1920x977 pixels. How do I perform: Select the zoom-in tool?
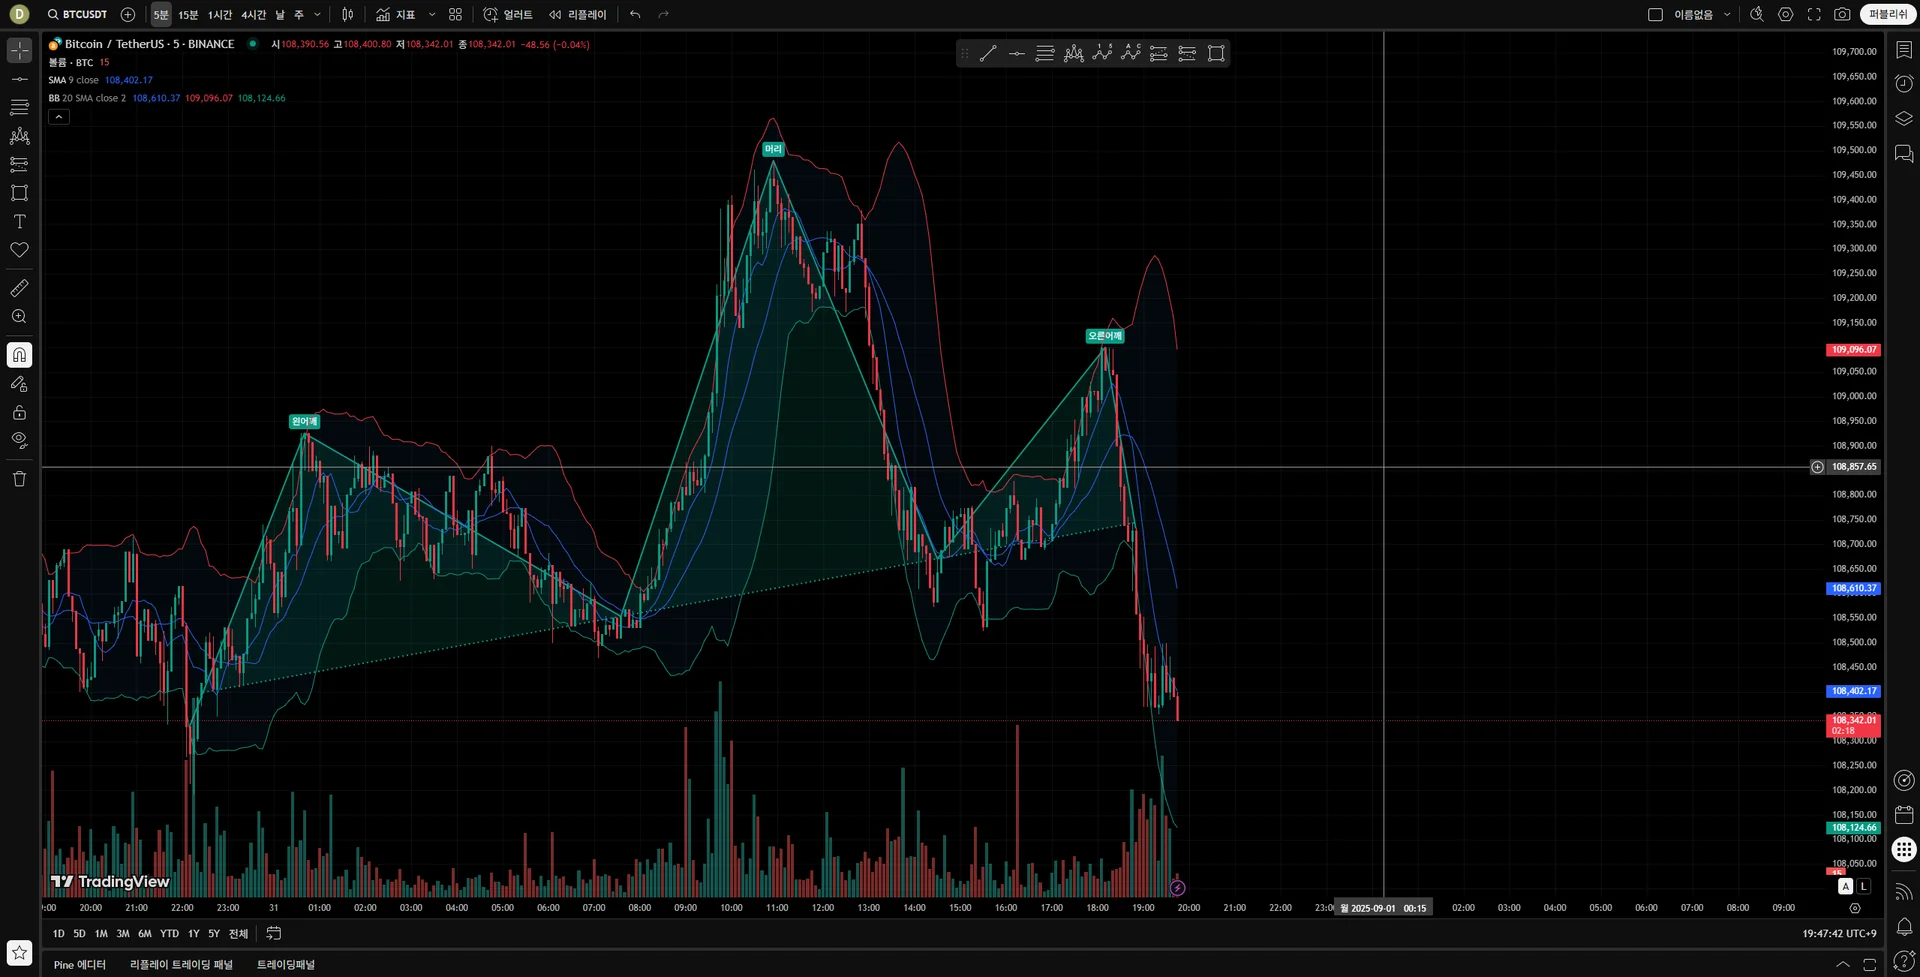click(19, 316)
